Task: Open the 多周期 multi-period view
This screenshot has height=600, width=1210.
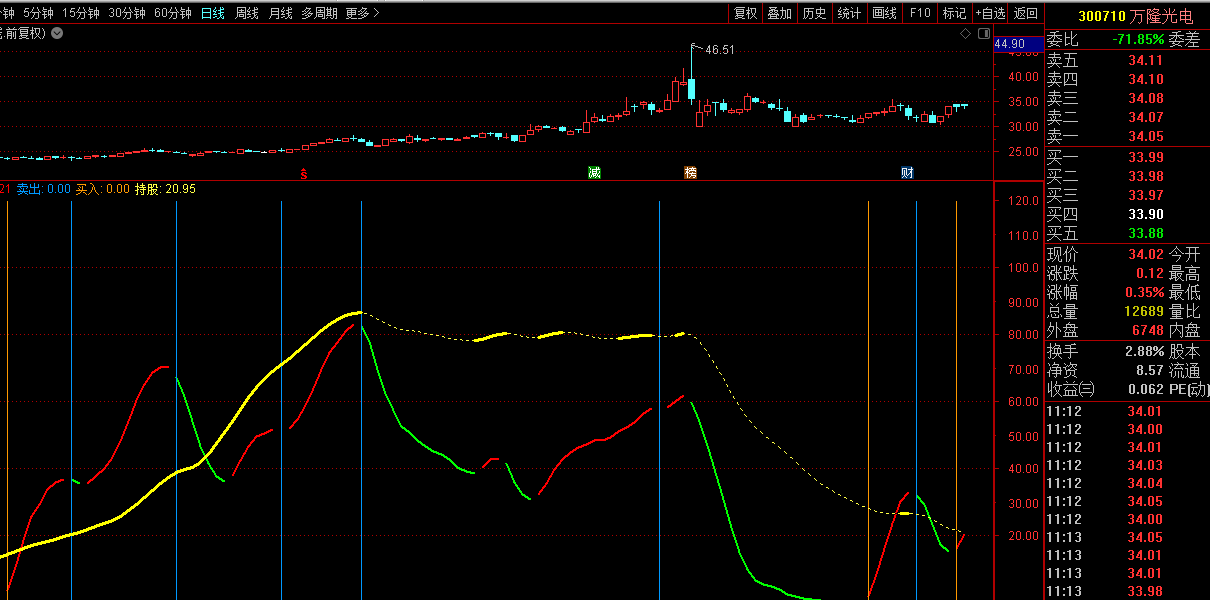Action: point(319,13)
